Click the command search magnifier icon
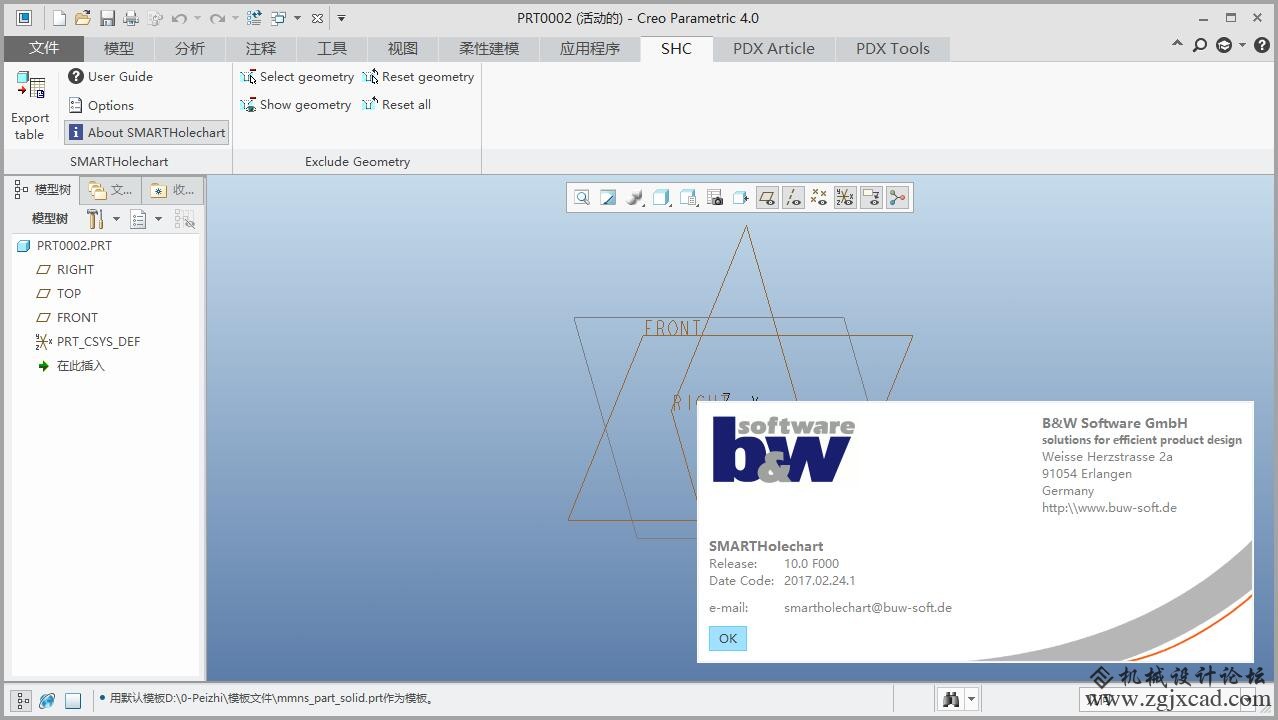This screenshot has height=720, width=1278. click(1200, 45)
